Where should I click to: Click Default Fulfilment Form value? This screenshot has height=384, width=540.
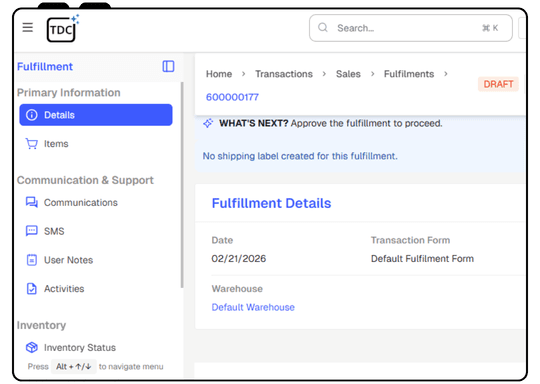click(422, 259)
